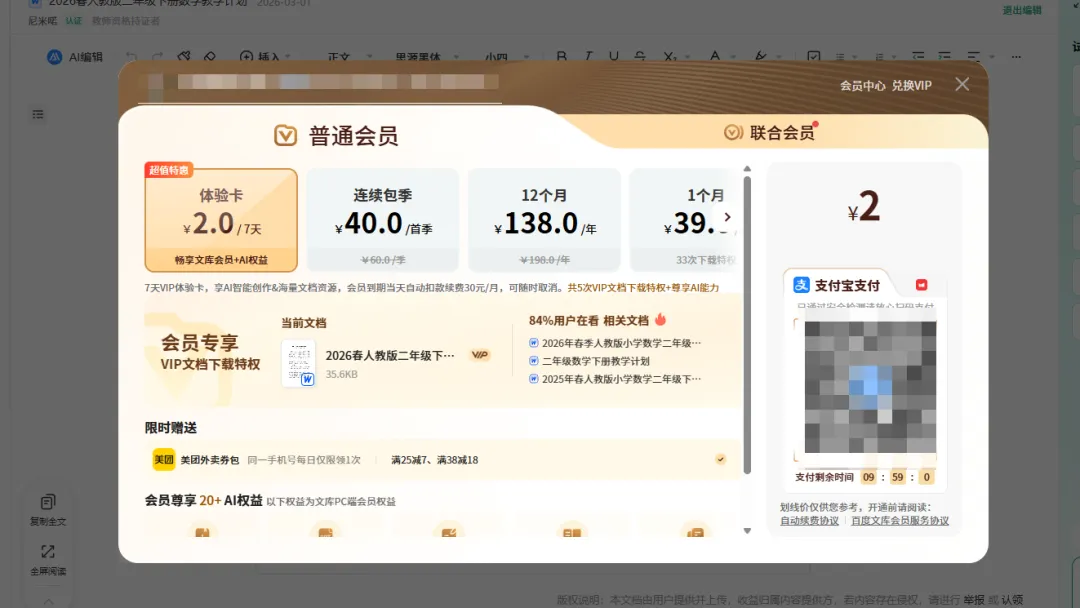1080x608 pixels.
Task: Toggle underline U in editor toolbar
Action: point(613,56)
